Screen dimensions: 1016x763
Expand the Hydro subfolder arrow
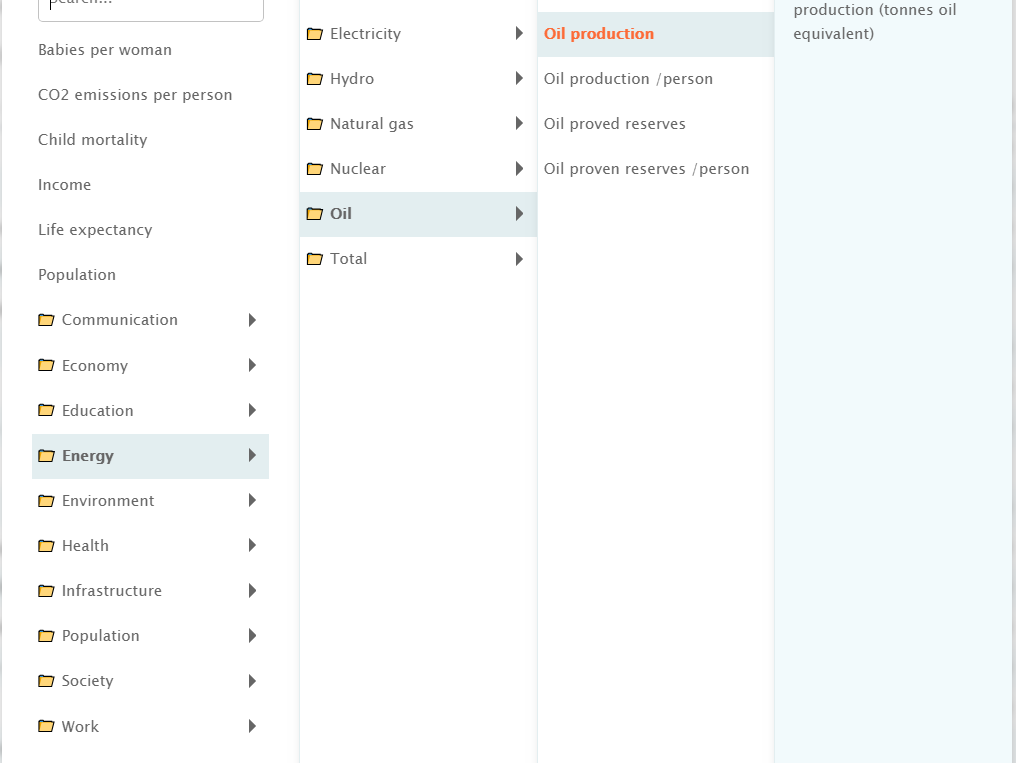coord(519,78)
